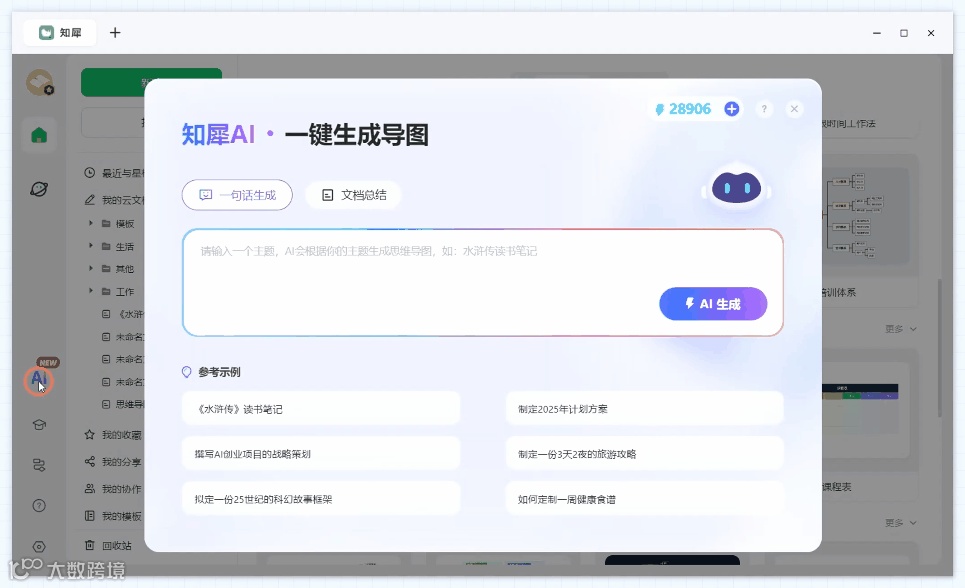Open the clock recent-files icon
Screen dimensions: 965x588
[90, 173]
